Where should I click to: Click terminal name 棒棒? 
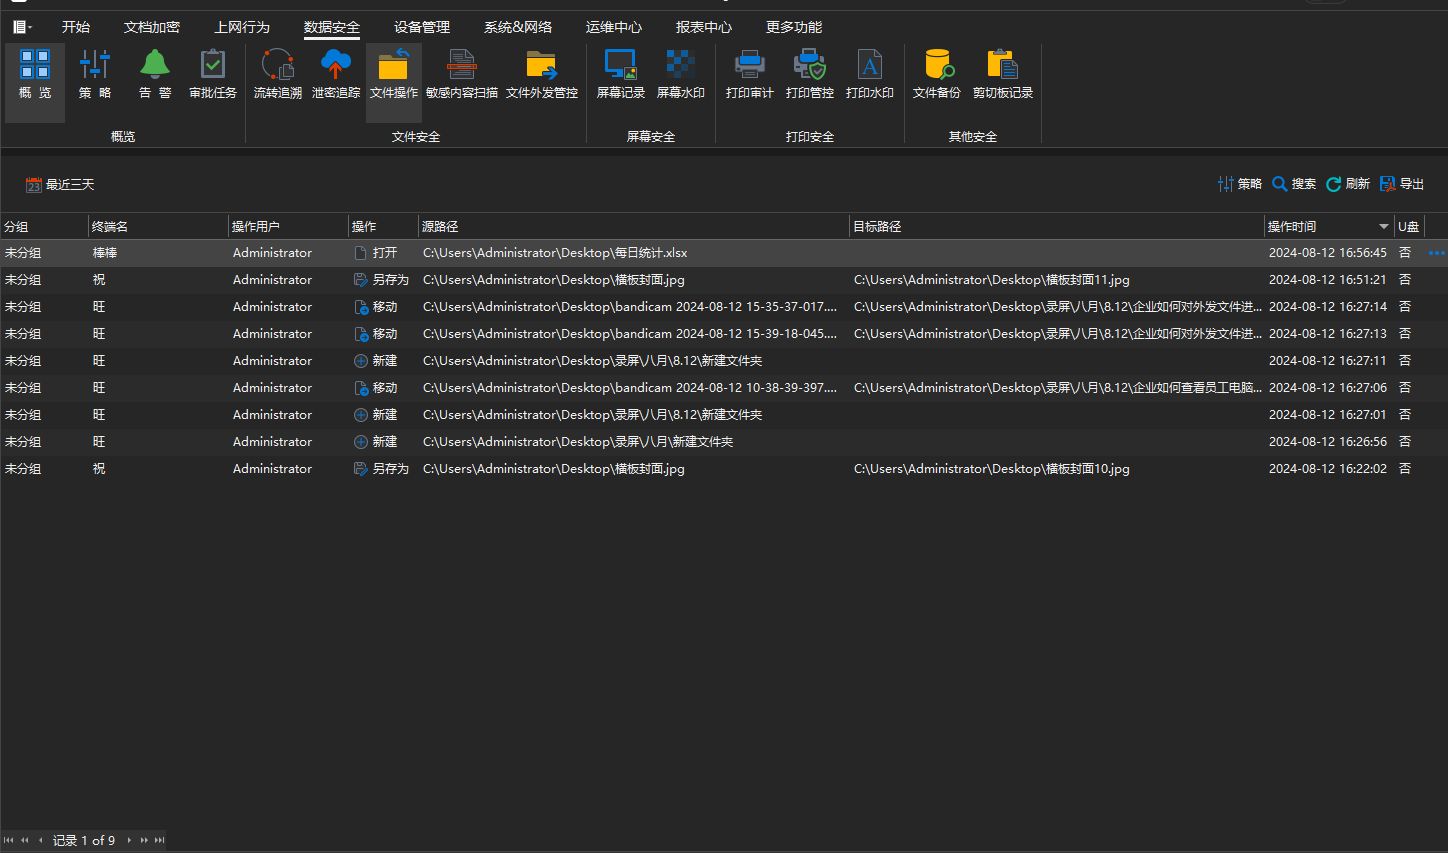(105, 253)
